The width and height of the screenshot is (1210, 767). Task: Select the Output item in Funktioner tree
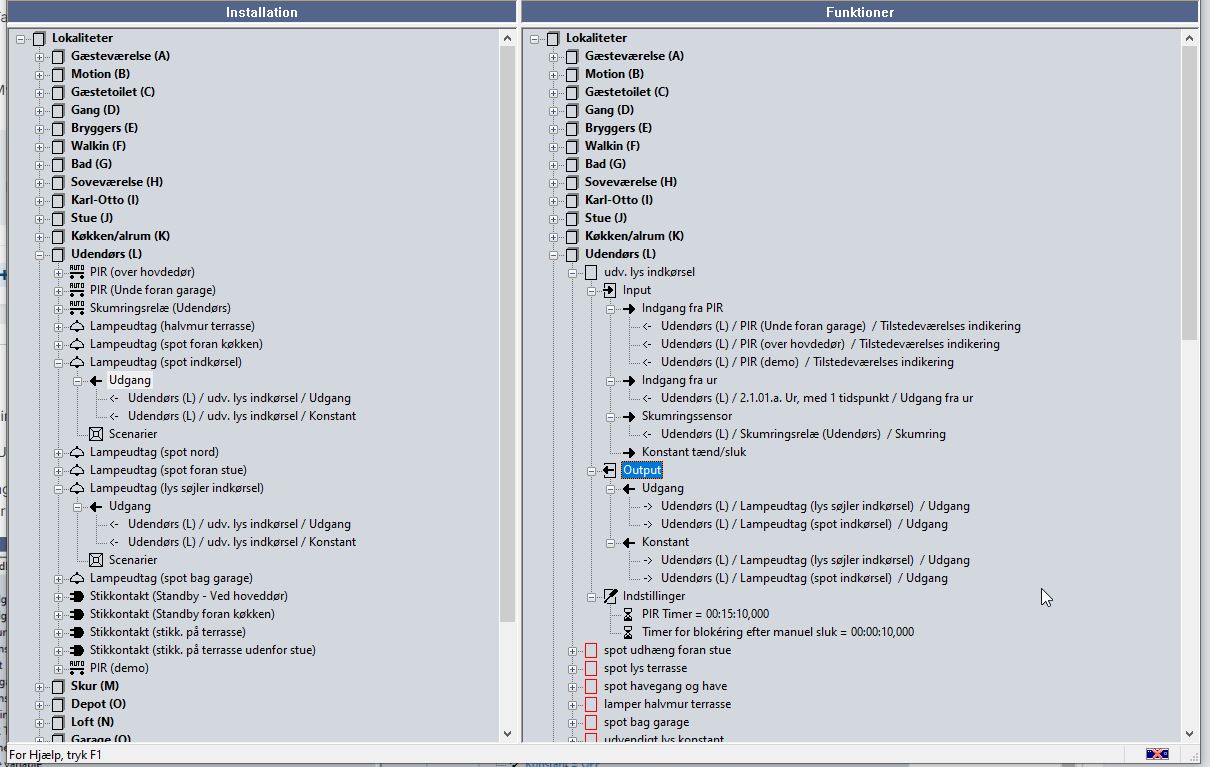[641, 470]
